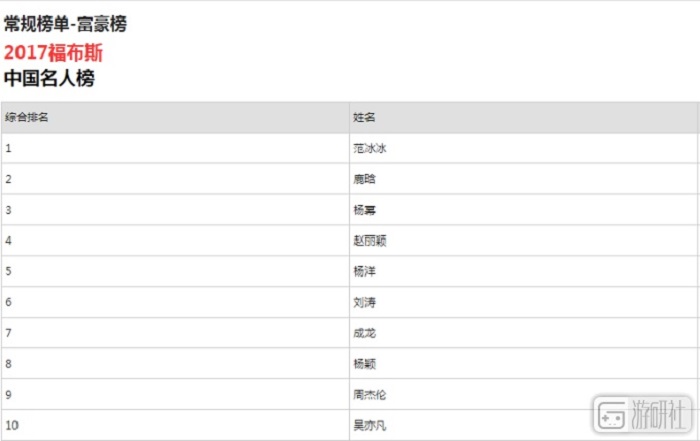Click the game controller watermark icon
The image size is (700, 441).
click(x=611, y=414)
